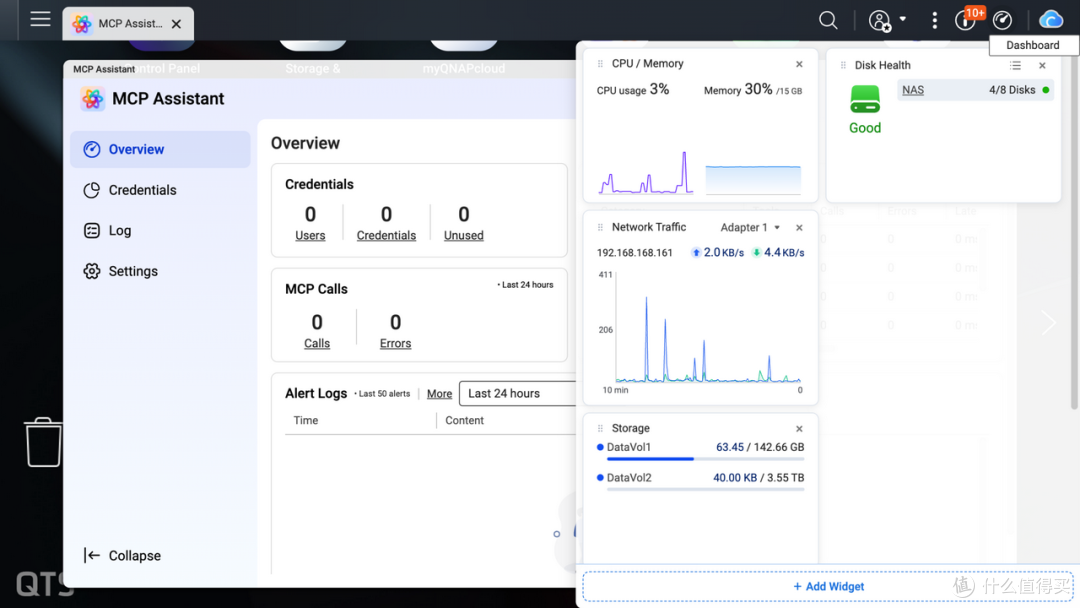The width and height of the screenshot is (1080, 608).
Task: Open the Last 24 hours alert filter
Action: [517, 393]
